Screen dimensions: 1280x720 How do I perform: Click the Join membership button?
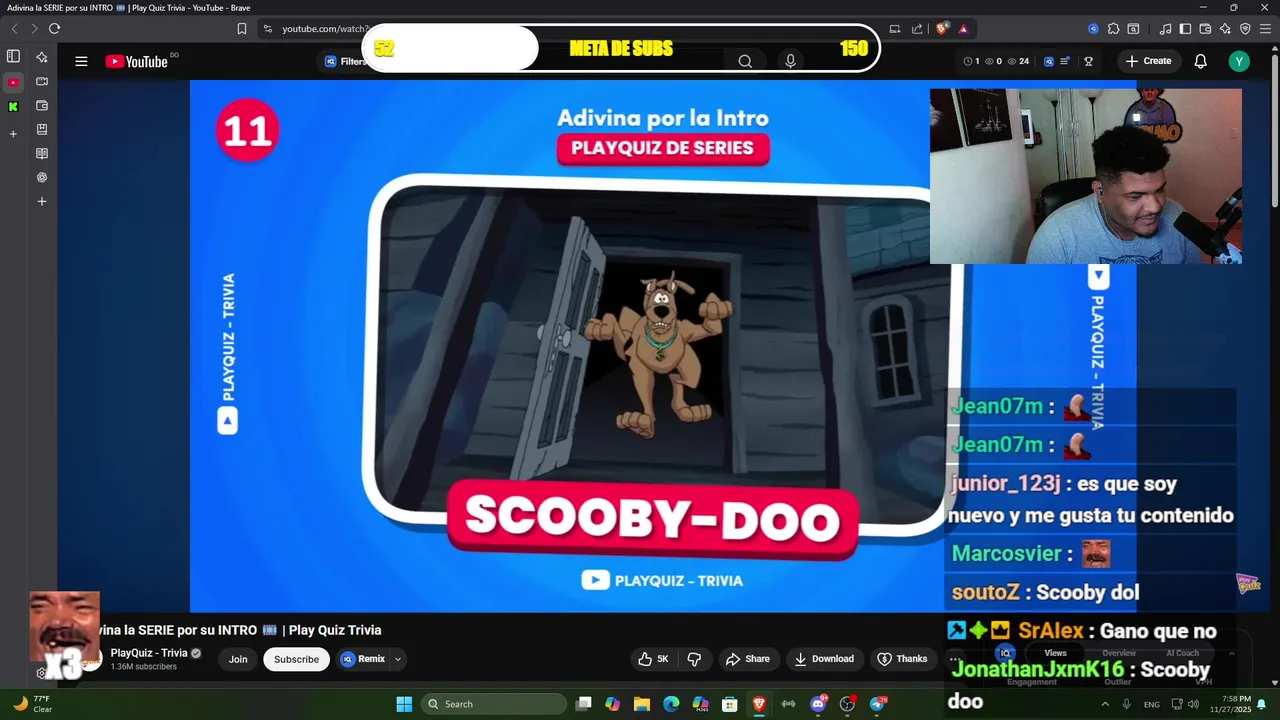click(x=238, y=659)
